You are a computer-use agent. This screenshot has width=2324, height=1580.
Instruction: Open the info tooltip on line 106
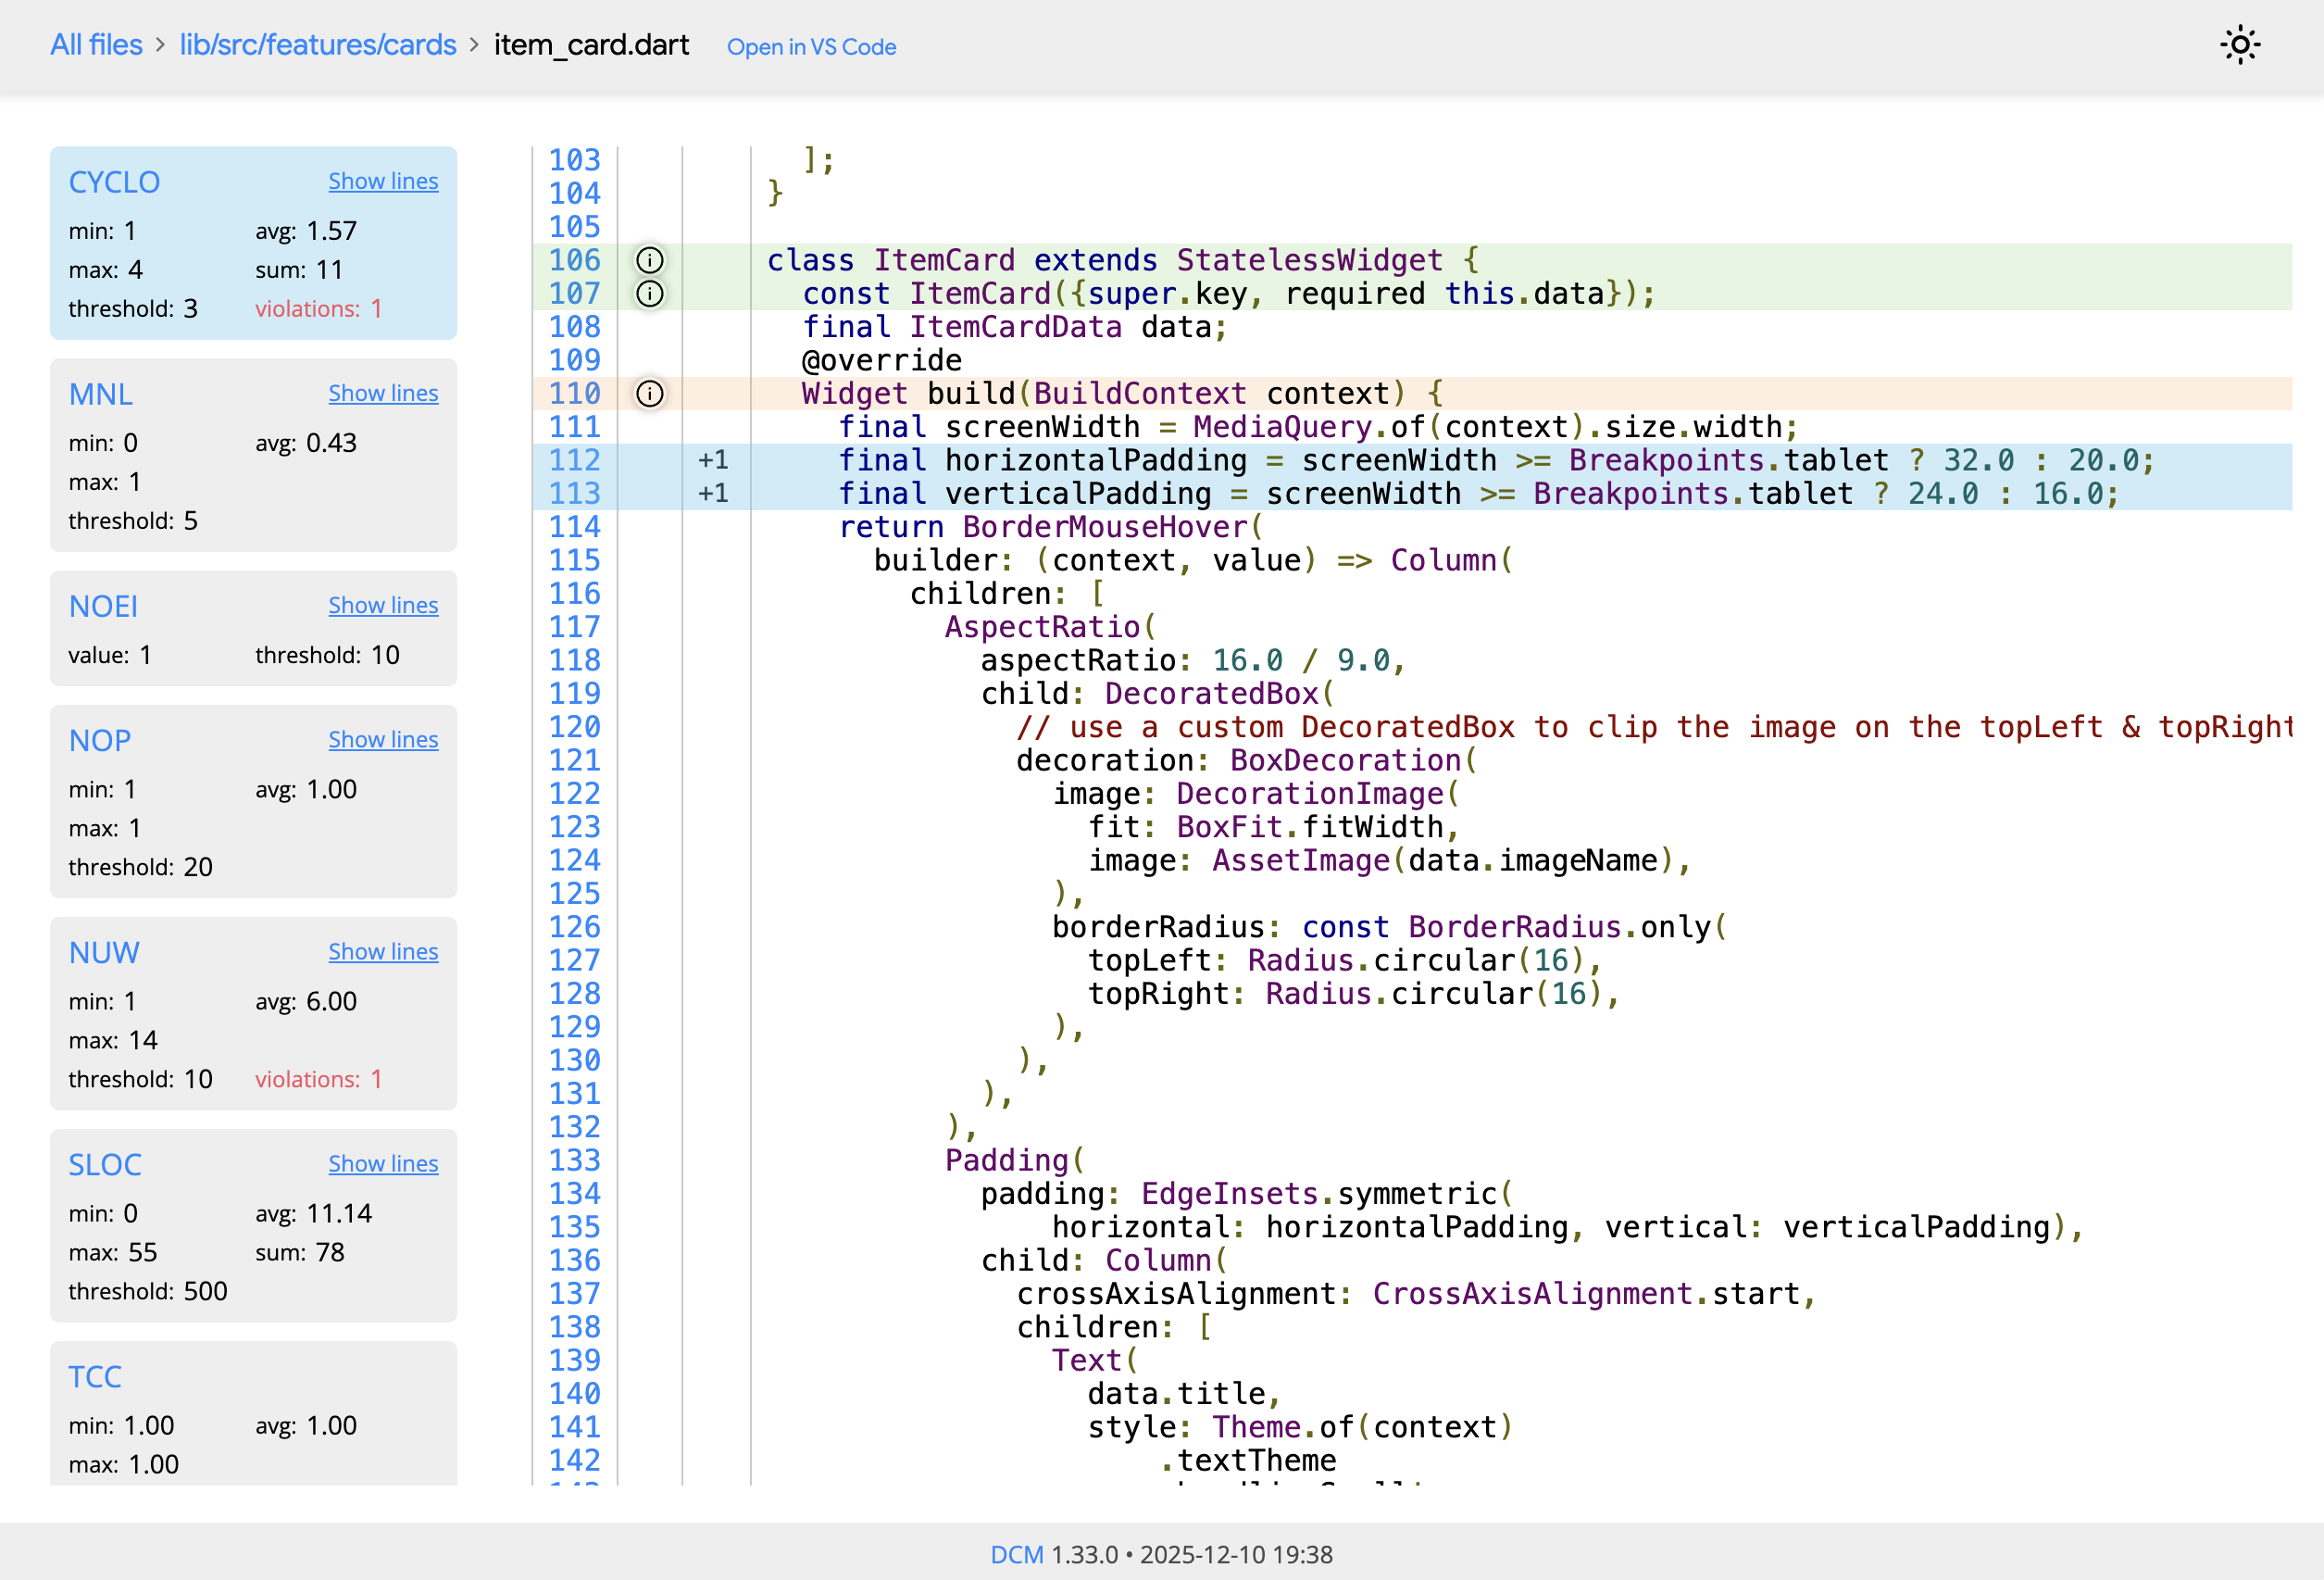[649, 261]
